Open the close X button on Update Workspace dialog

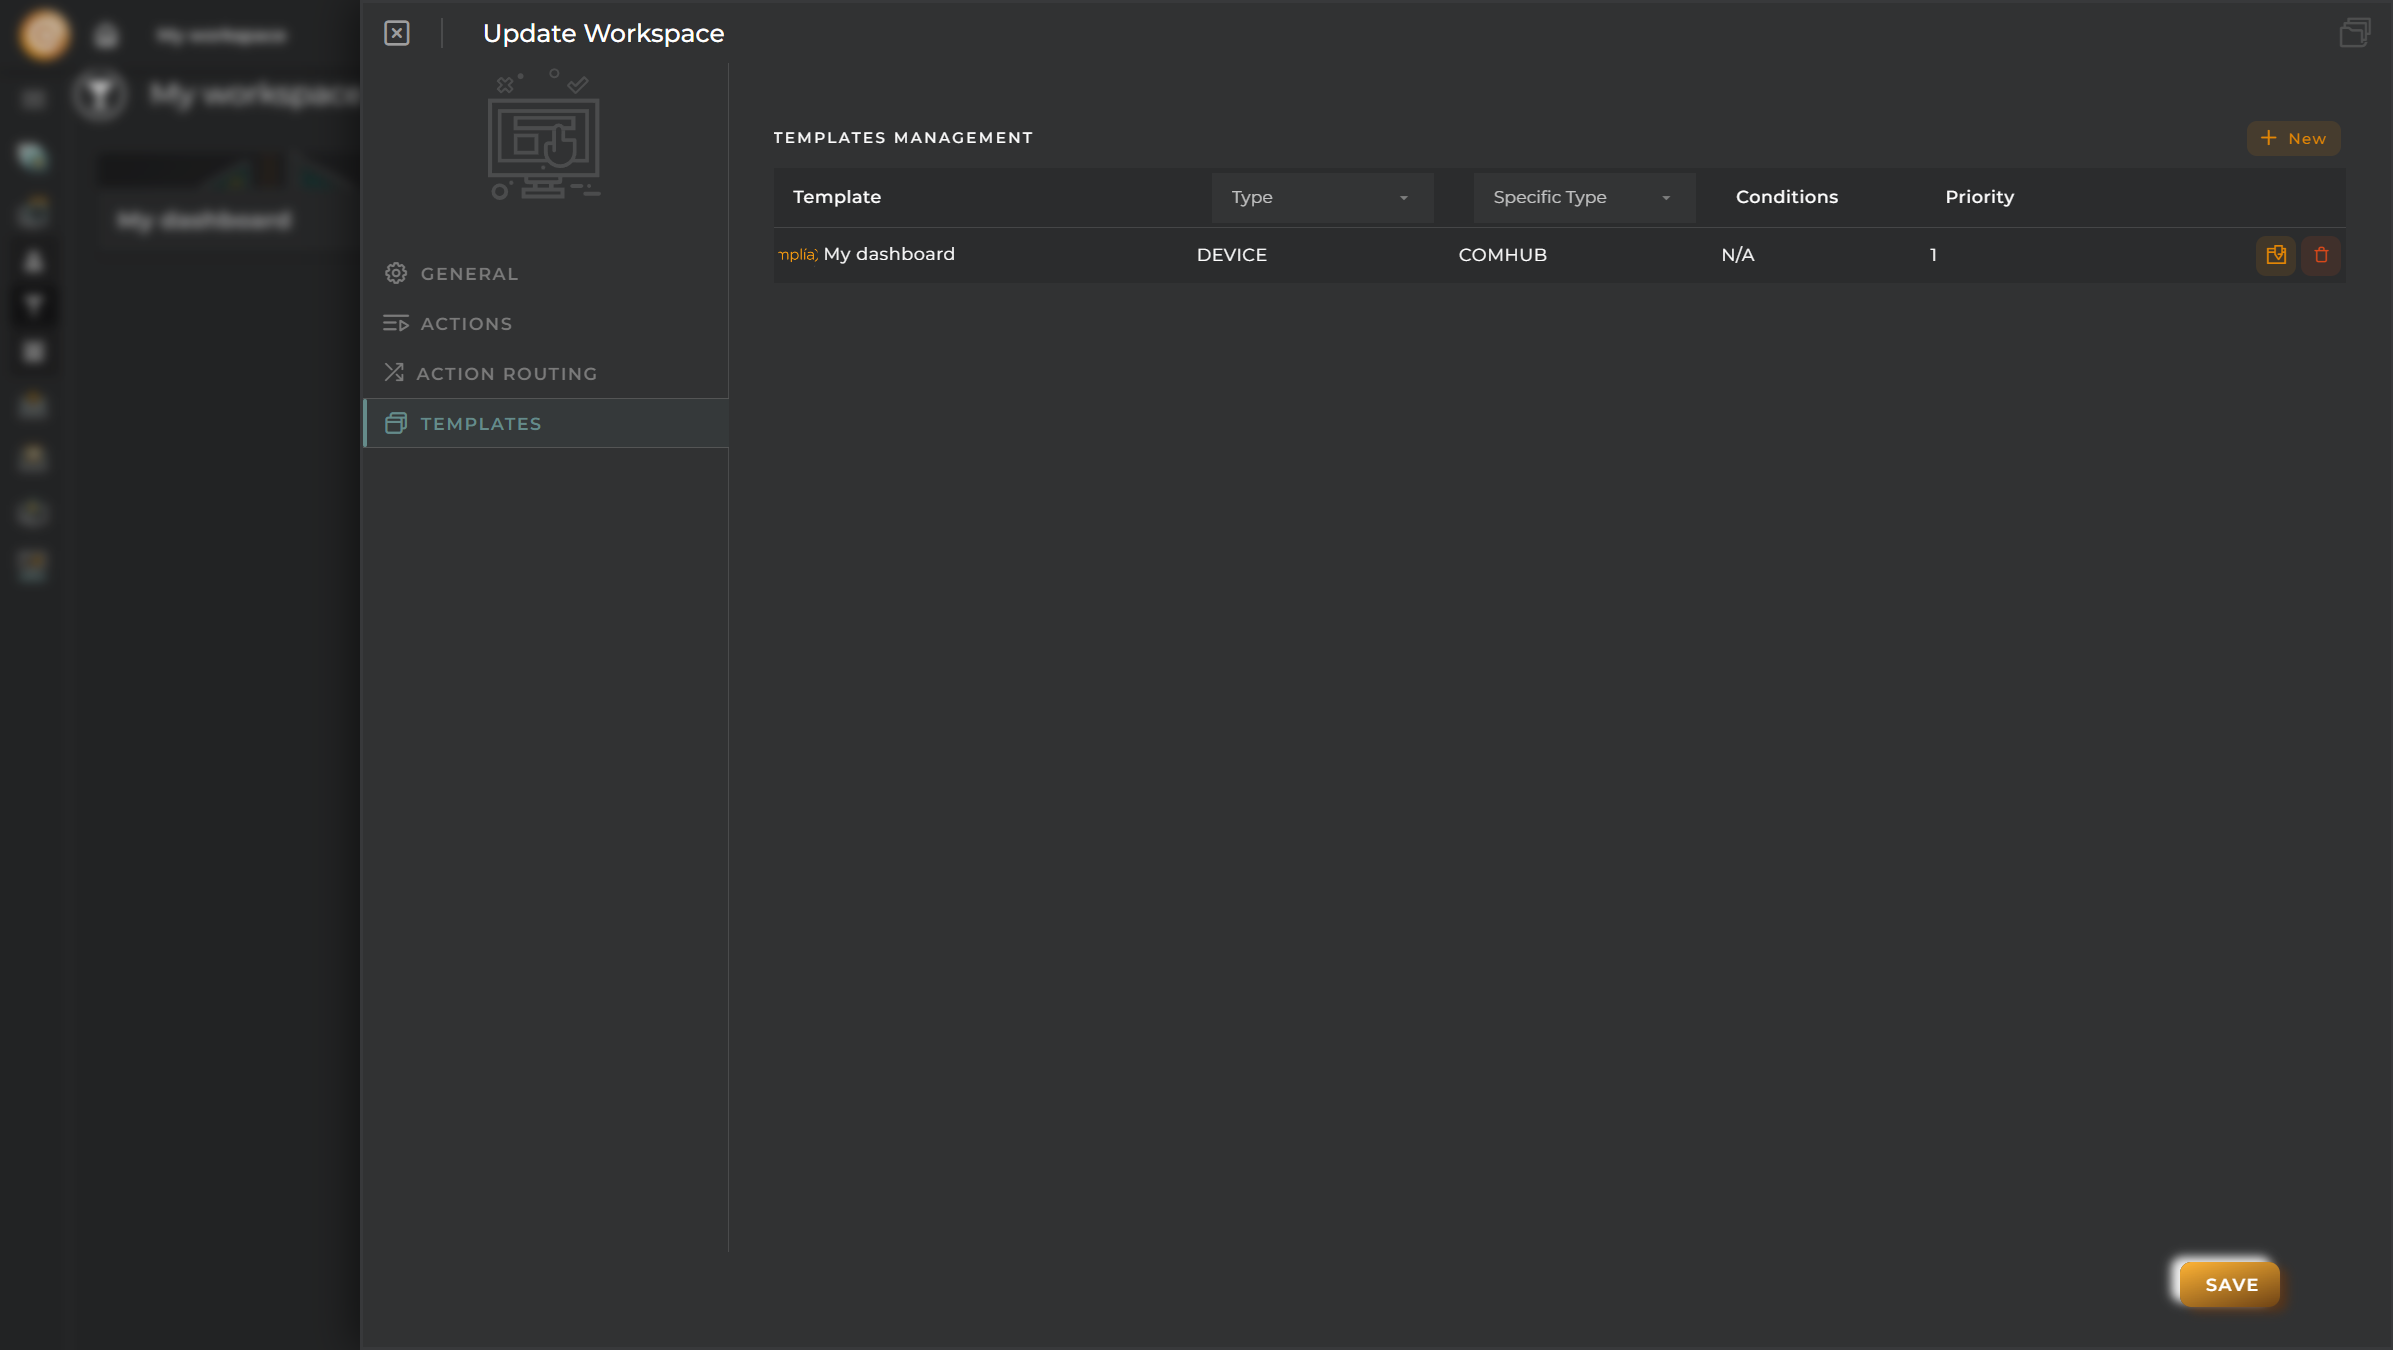click(x=396, y=33)
